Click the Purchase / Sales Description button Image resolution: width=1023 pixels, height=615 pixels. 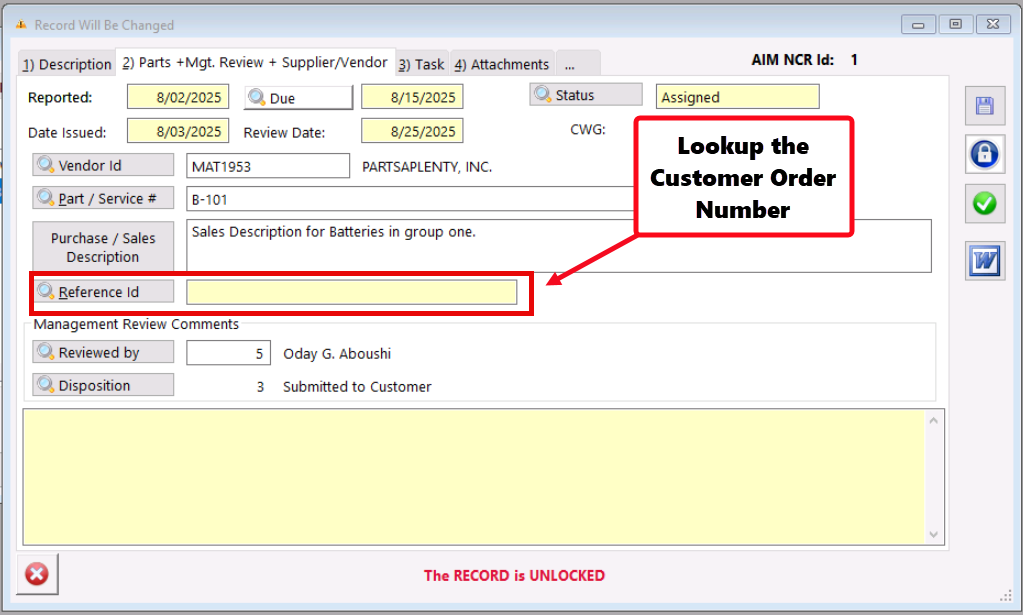pos(103,247)
